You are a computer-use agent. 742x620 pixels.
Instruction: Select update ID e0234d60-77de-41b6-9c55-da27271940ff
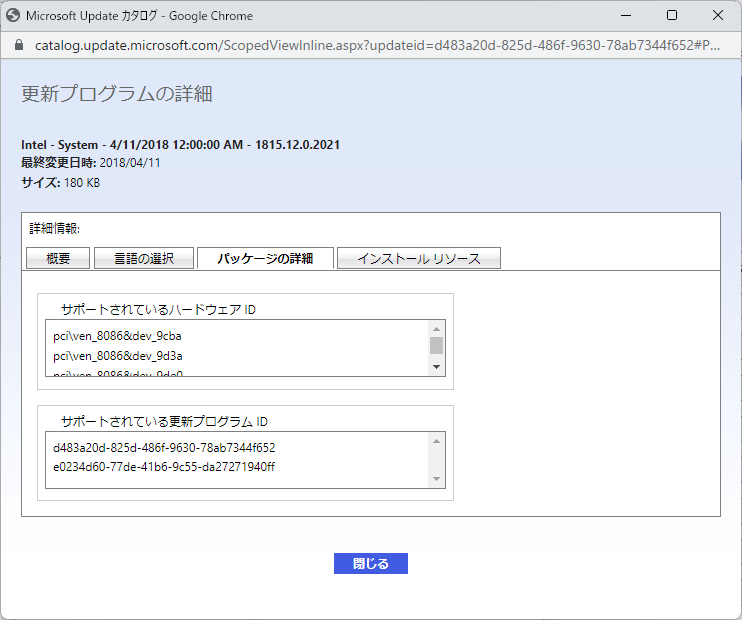coord(164,467)
